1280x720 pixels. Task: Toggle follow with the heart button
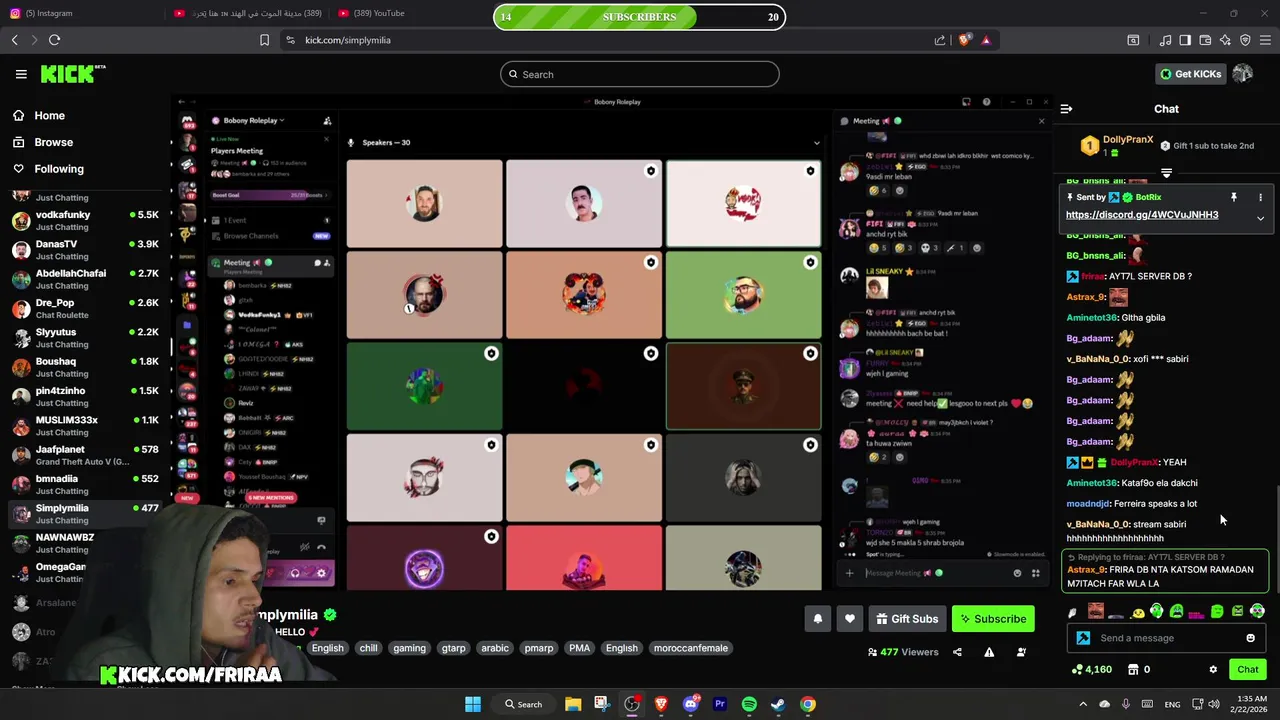tap(850, 619)
